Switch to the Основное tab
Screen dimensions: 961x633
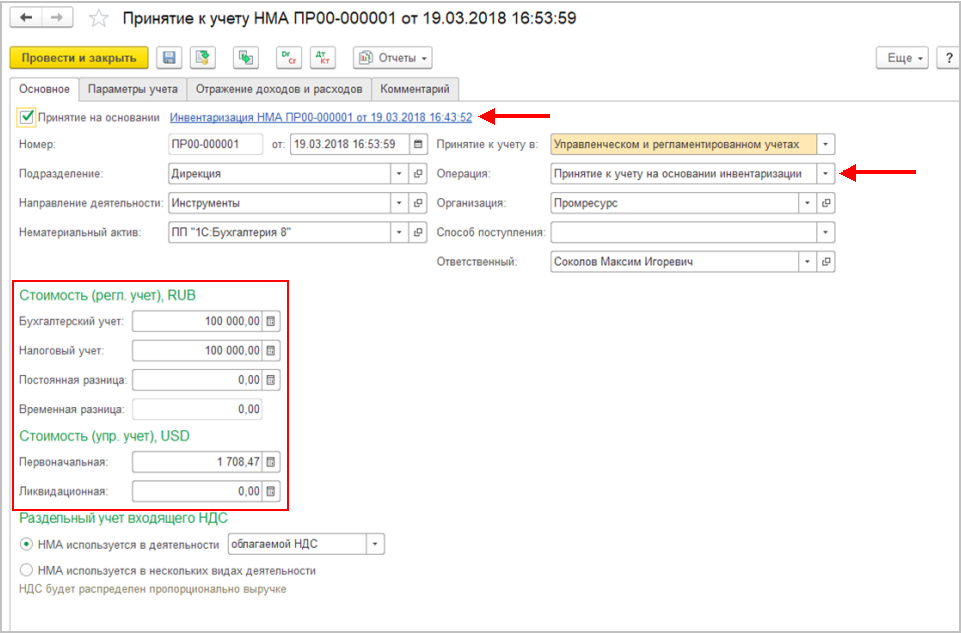(x=44, y=89)
